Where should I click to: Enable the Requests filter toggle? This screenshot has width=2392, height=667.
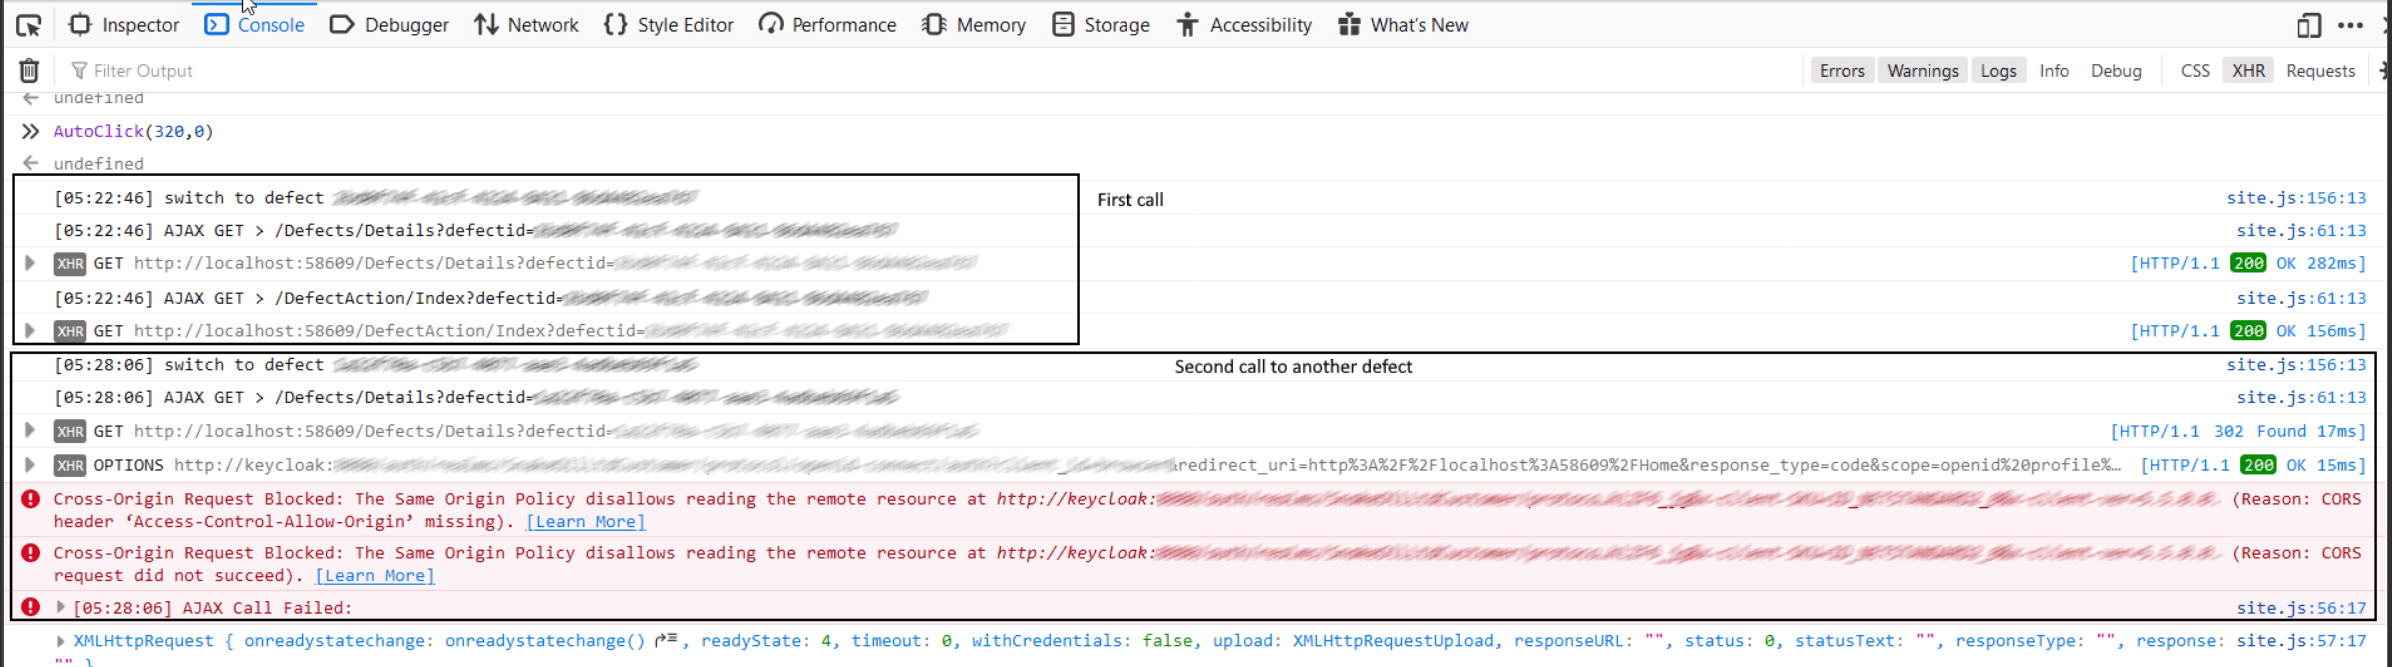coord(2320,70)
